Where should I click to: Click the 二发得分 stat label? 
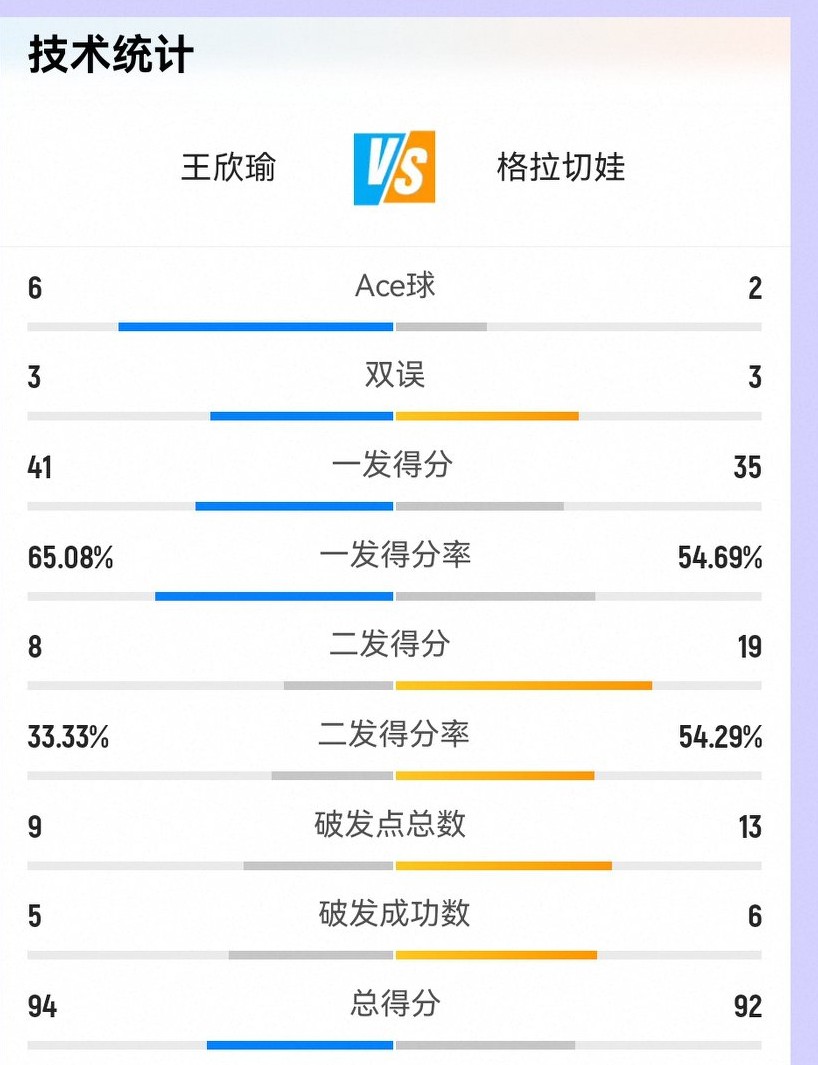(390, 644)
